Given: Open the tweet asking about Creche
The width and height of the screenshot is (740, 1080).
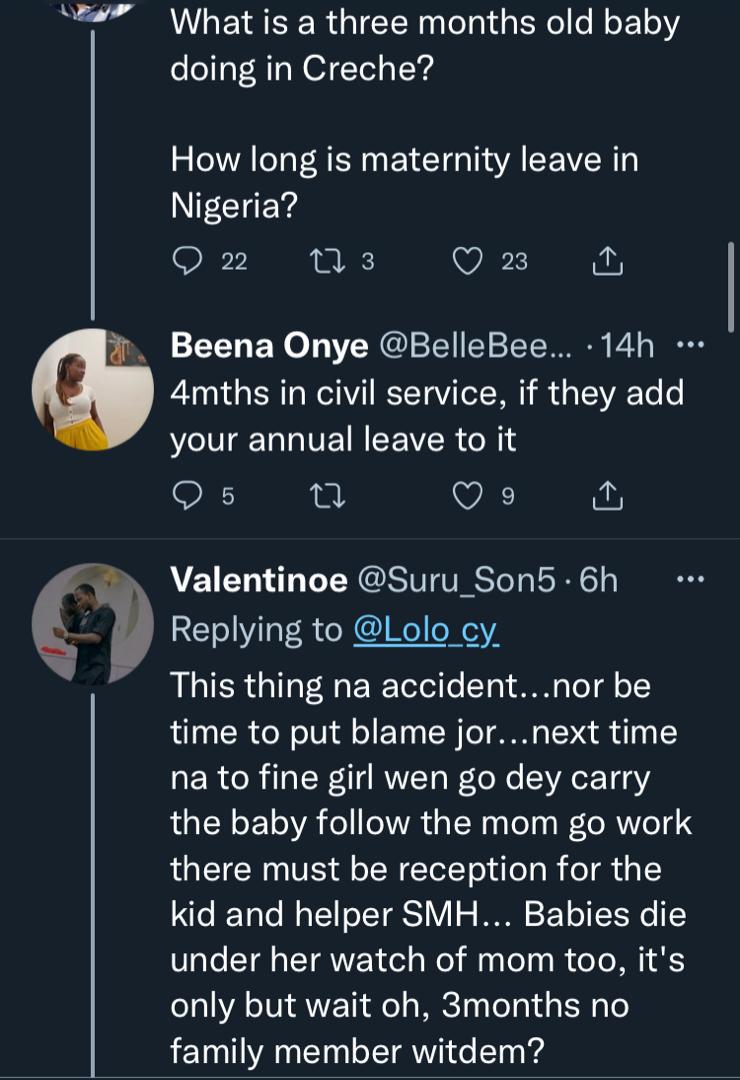Looking at the screenshot, I should [x=420, y=50].
